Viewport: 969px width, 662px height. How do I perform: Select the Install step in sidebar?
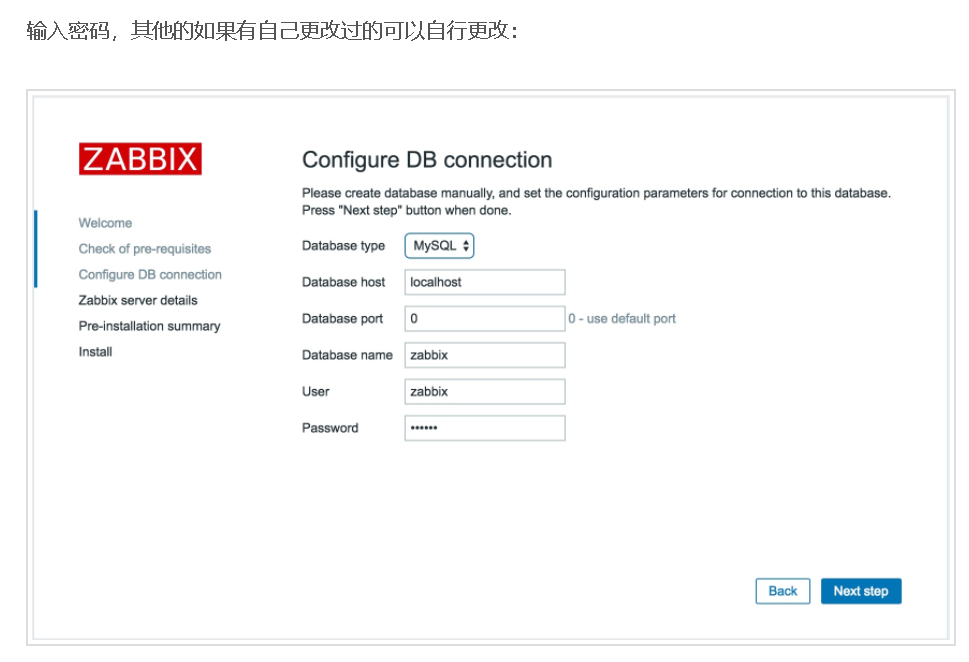pos(95,352)
